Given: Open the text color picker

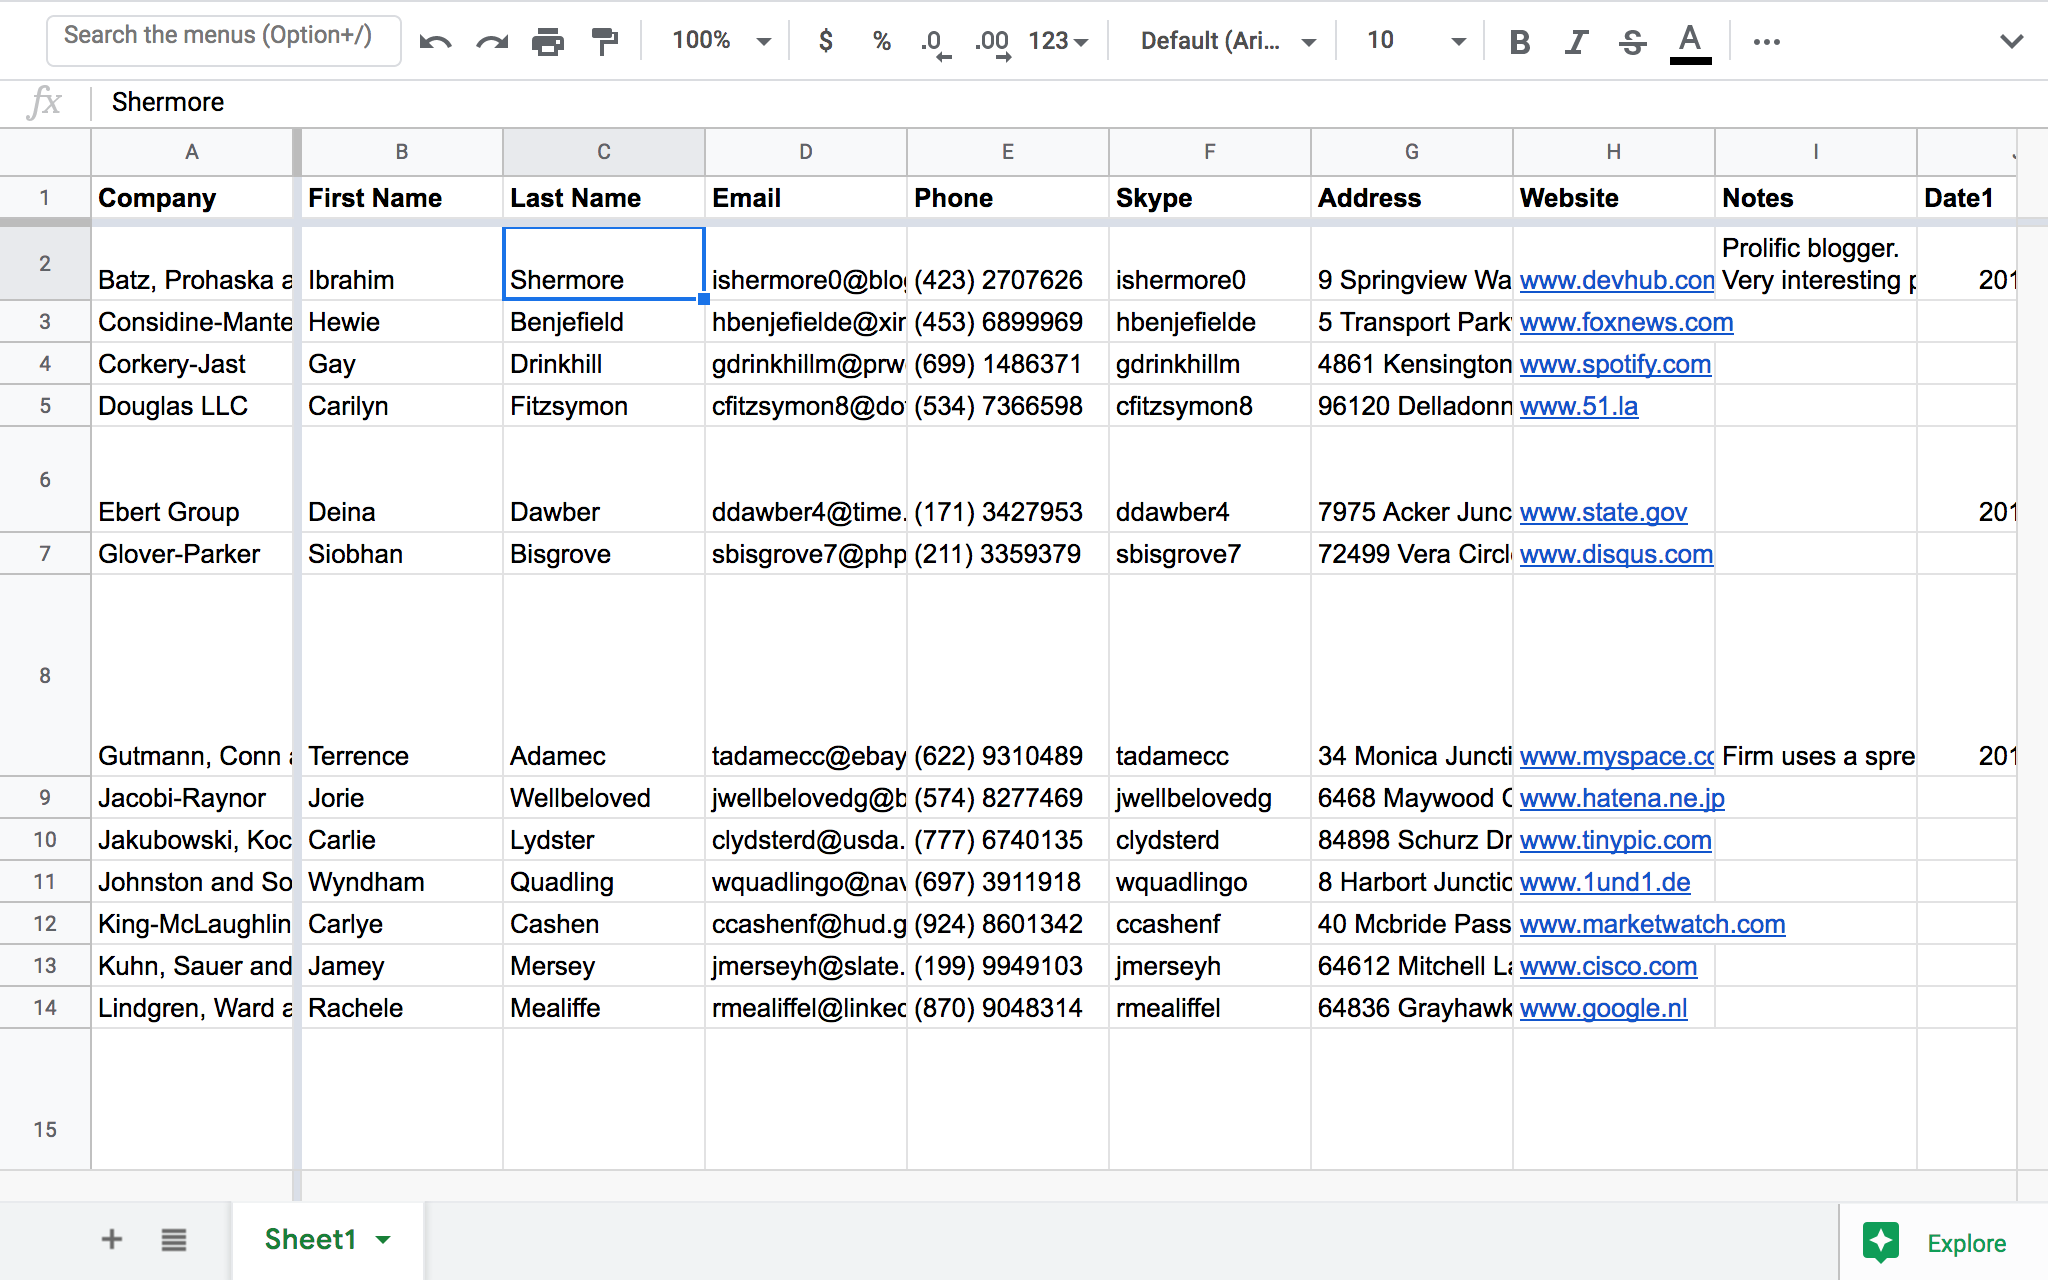Looking at the screenshot, I should click(1689, 40).
